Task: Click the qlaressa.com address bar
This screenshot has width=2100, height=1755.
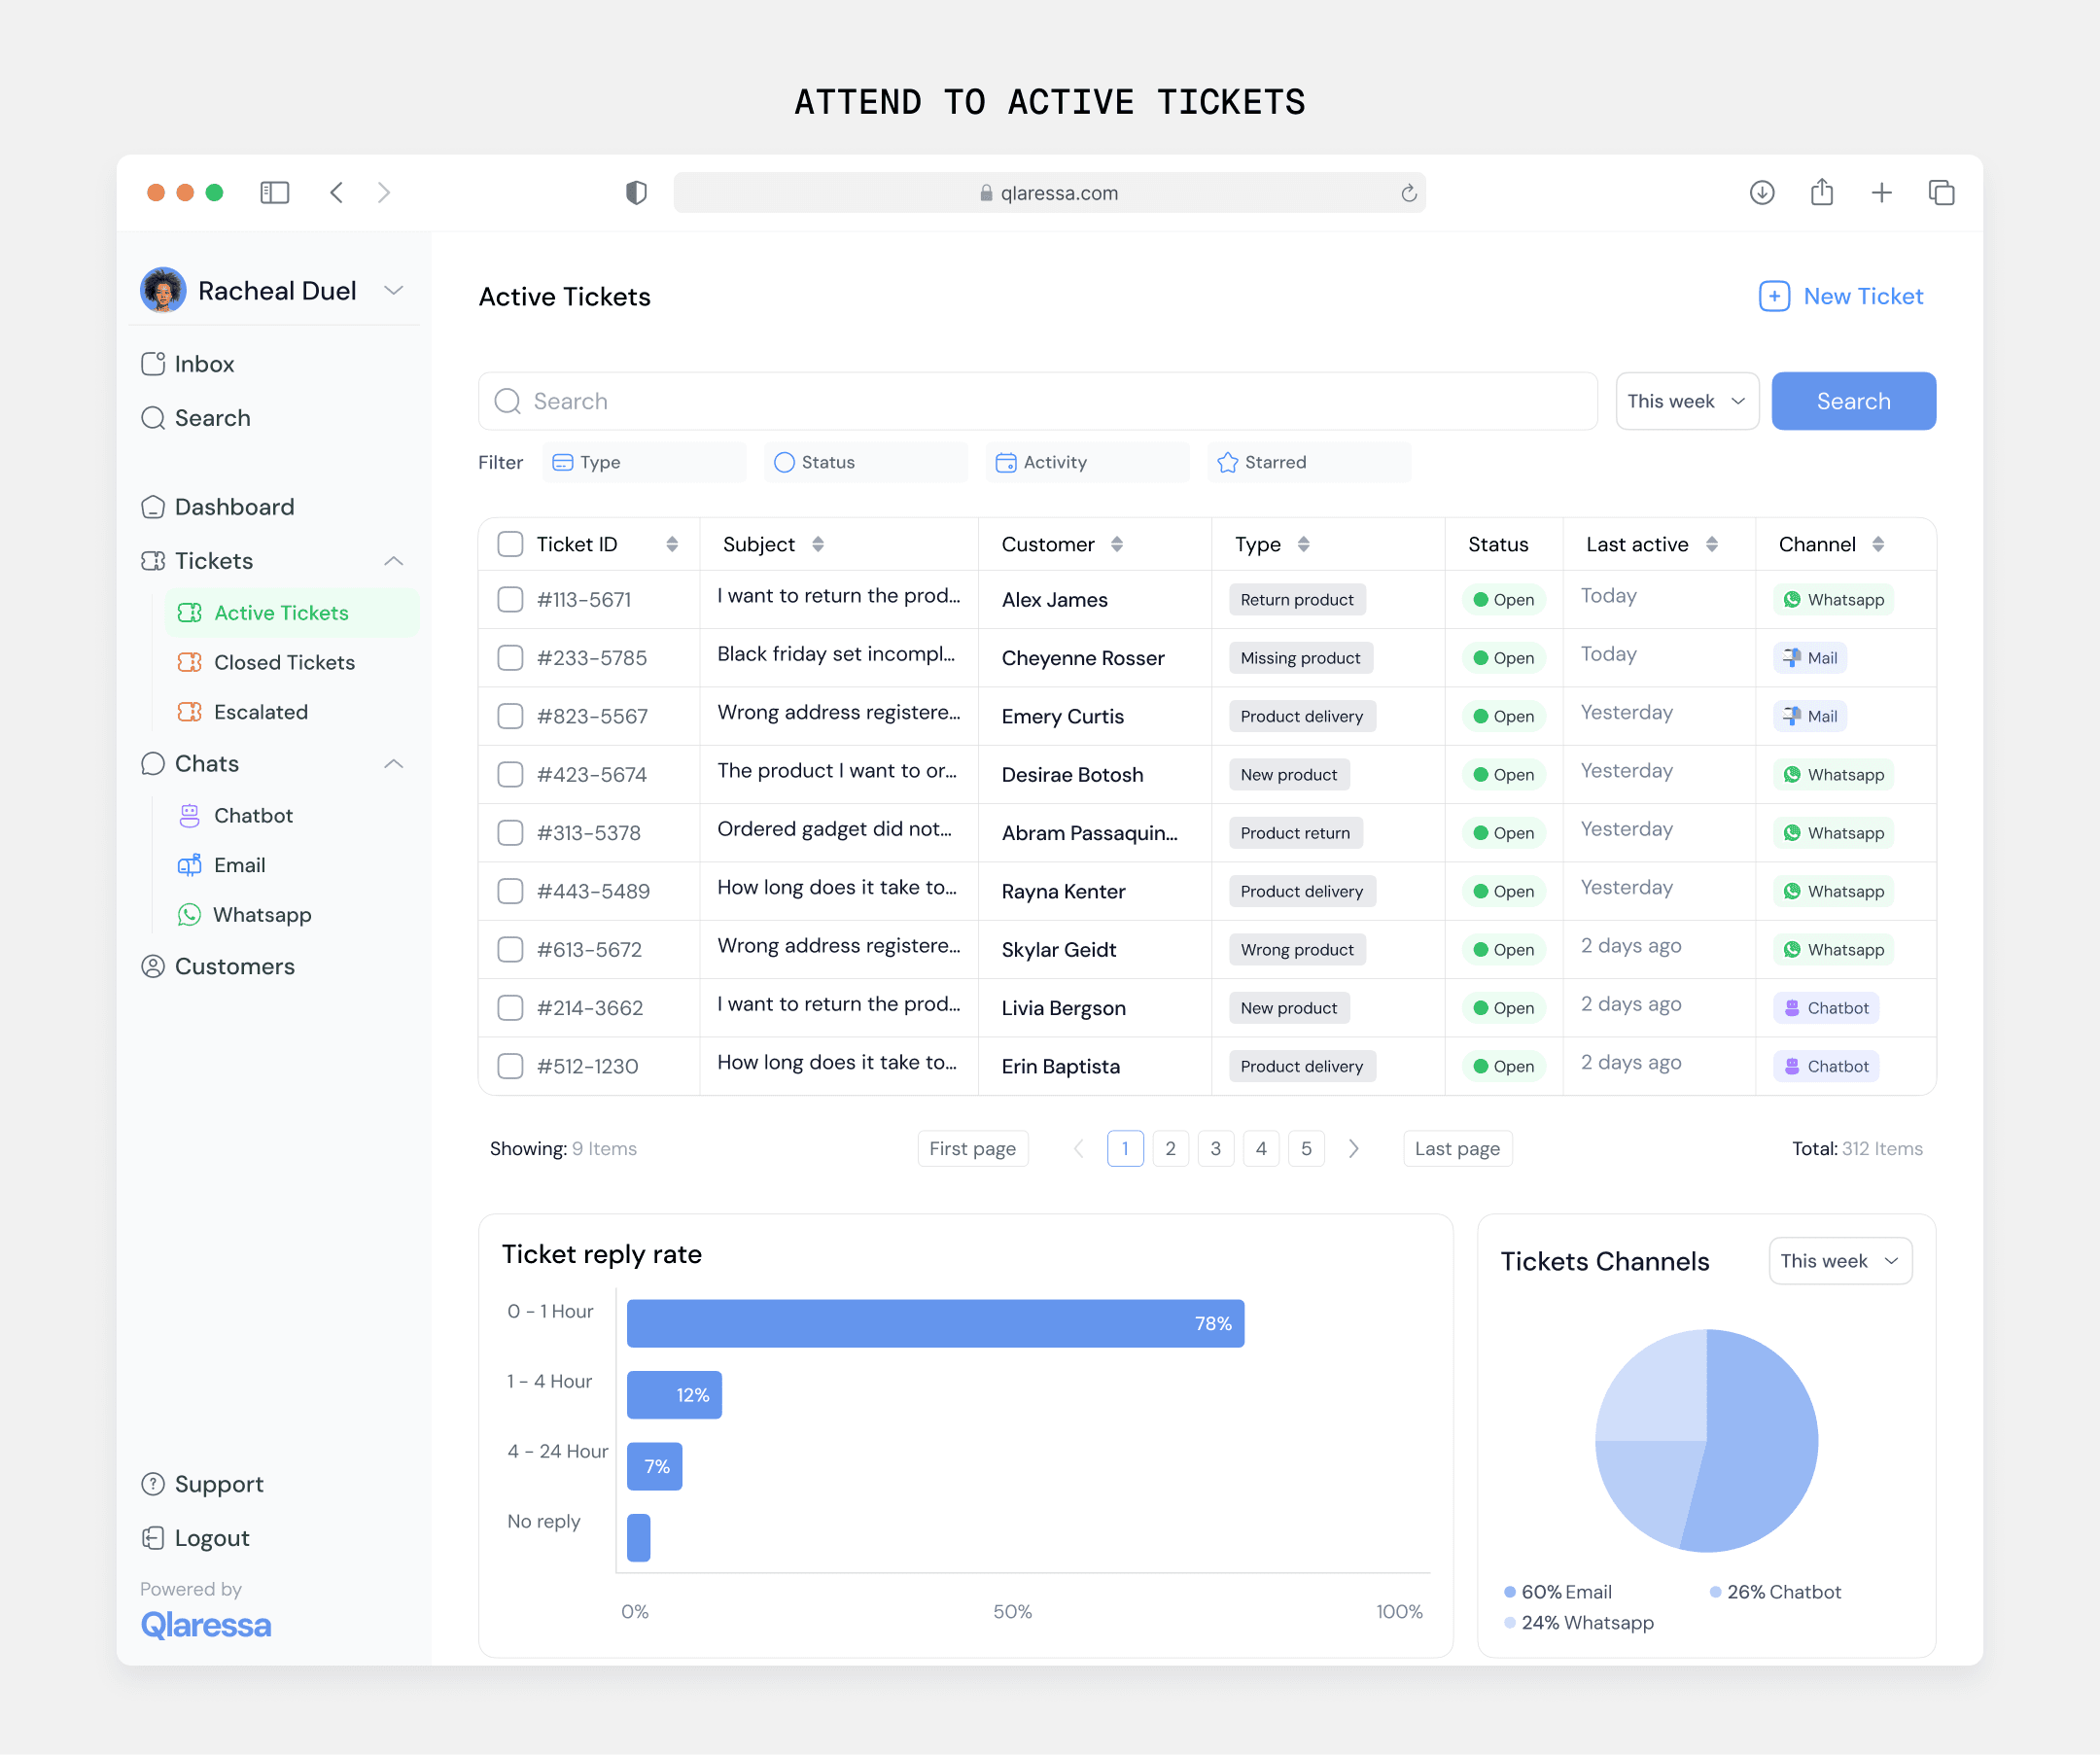Action: [x=1049, y=192]
